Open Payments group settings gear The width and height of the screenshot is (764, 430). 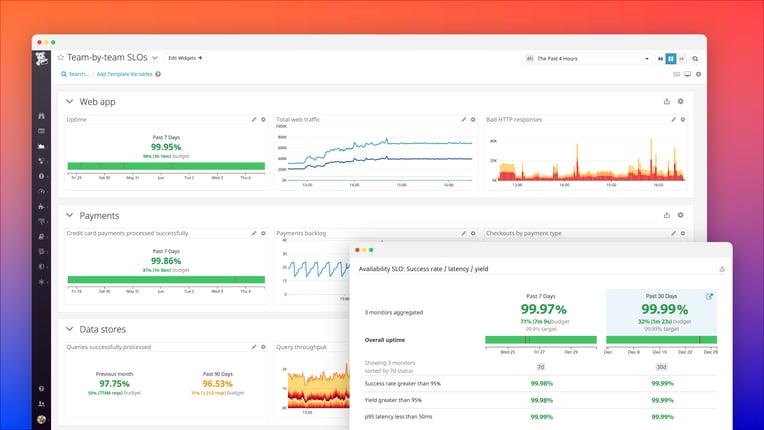coord(680,215)
